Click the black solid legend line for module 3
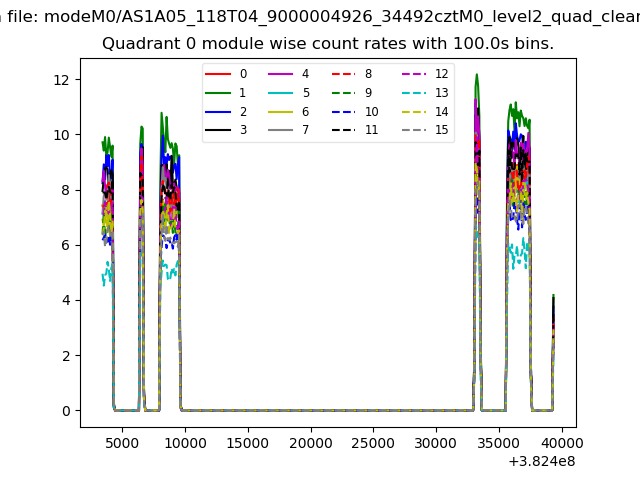The height and width of the screenshot is (480, 640). coord(218,131)
